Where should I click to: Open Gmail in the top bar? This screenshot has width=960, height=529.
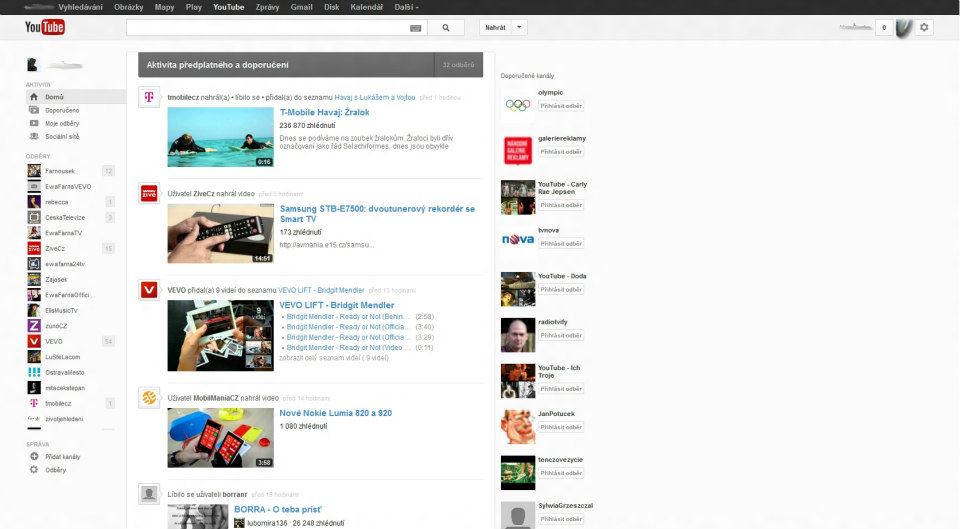tap(301, 7)
